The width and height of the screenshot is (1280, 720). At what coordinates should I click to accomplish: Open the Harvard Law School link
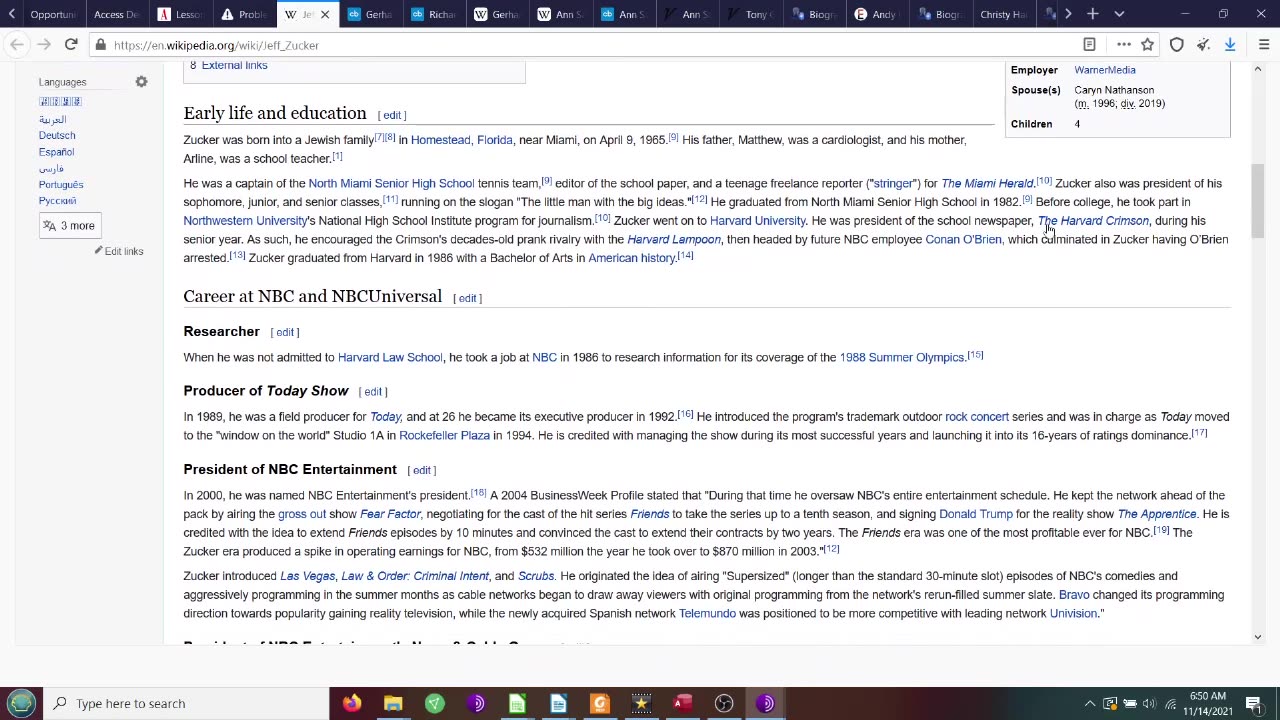(x=390, y=357)
